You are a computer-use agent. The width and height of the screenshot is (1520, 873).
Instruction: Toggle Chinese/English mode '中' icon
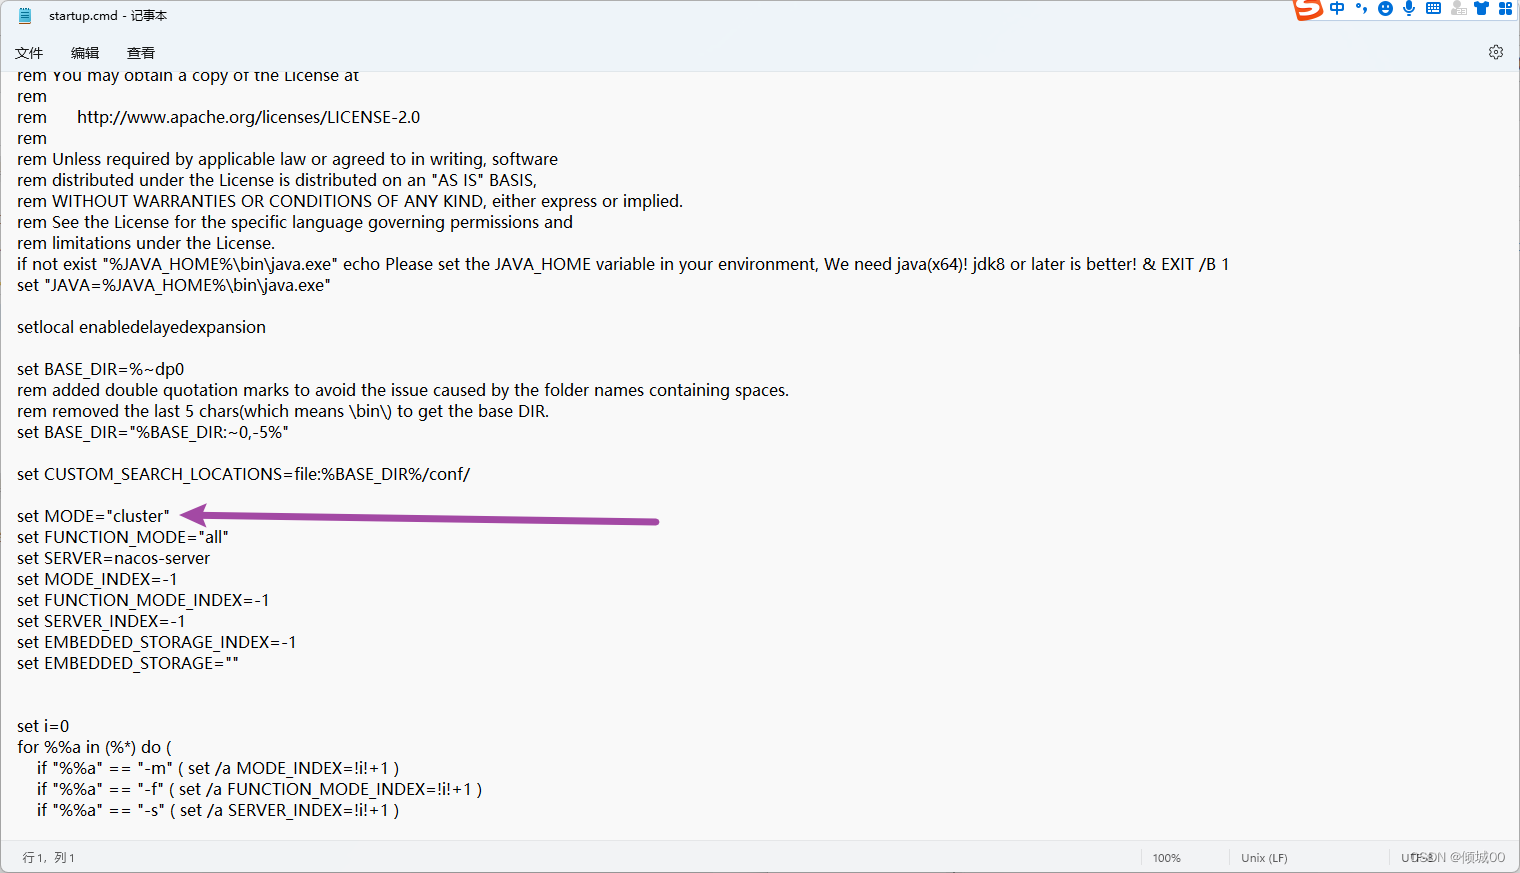[x=1337, y=8]
